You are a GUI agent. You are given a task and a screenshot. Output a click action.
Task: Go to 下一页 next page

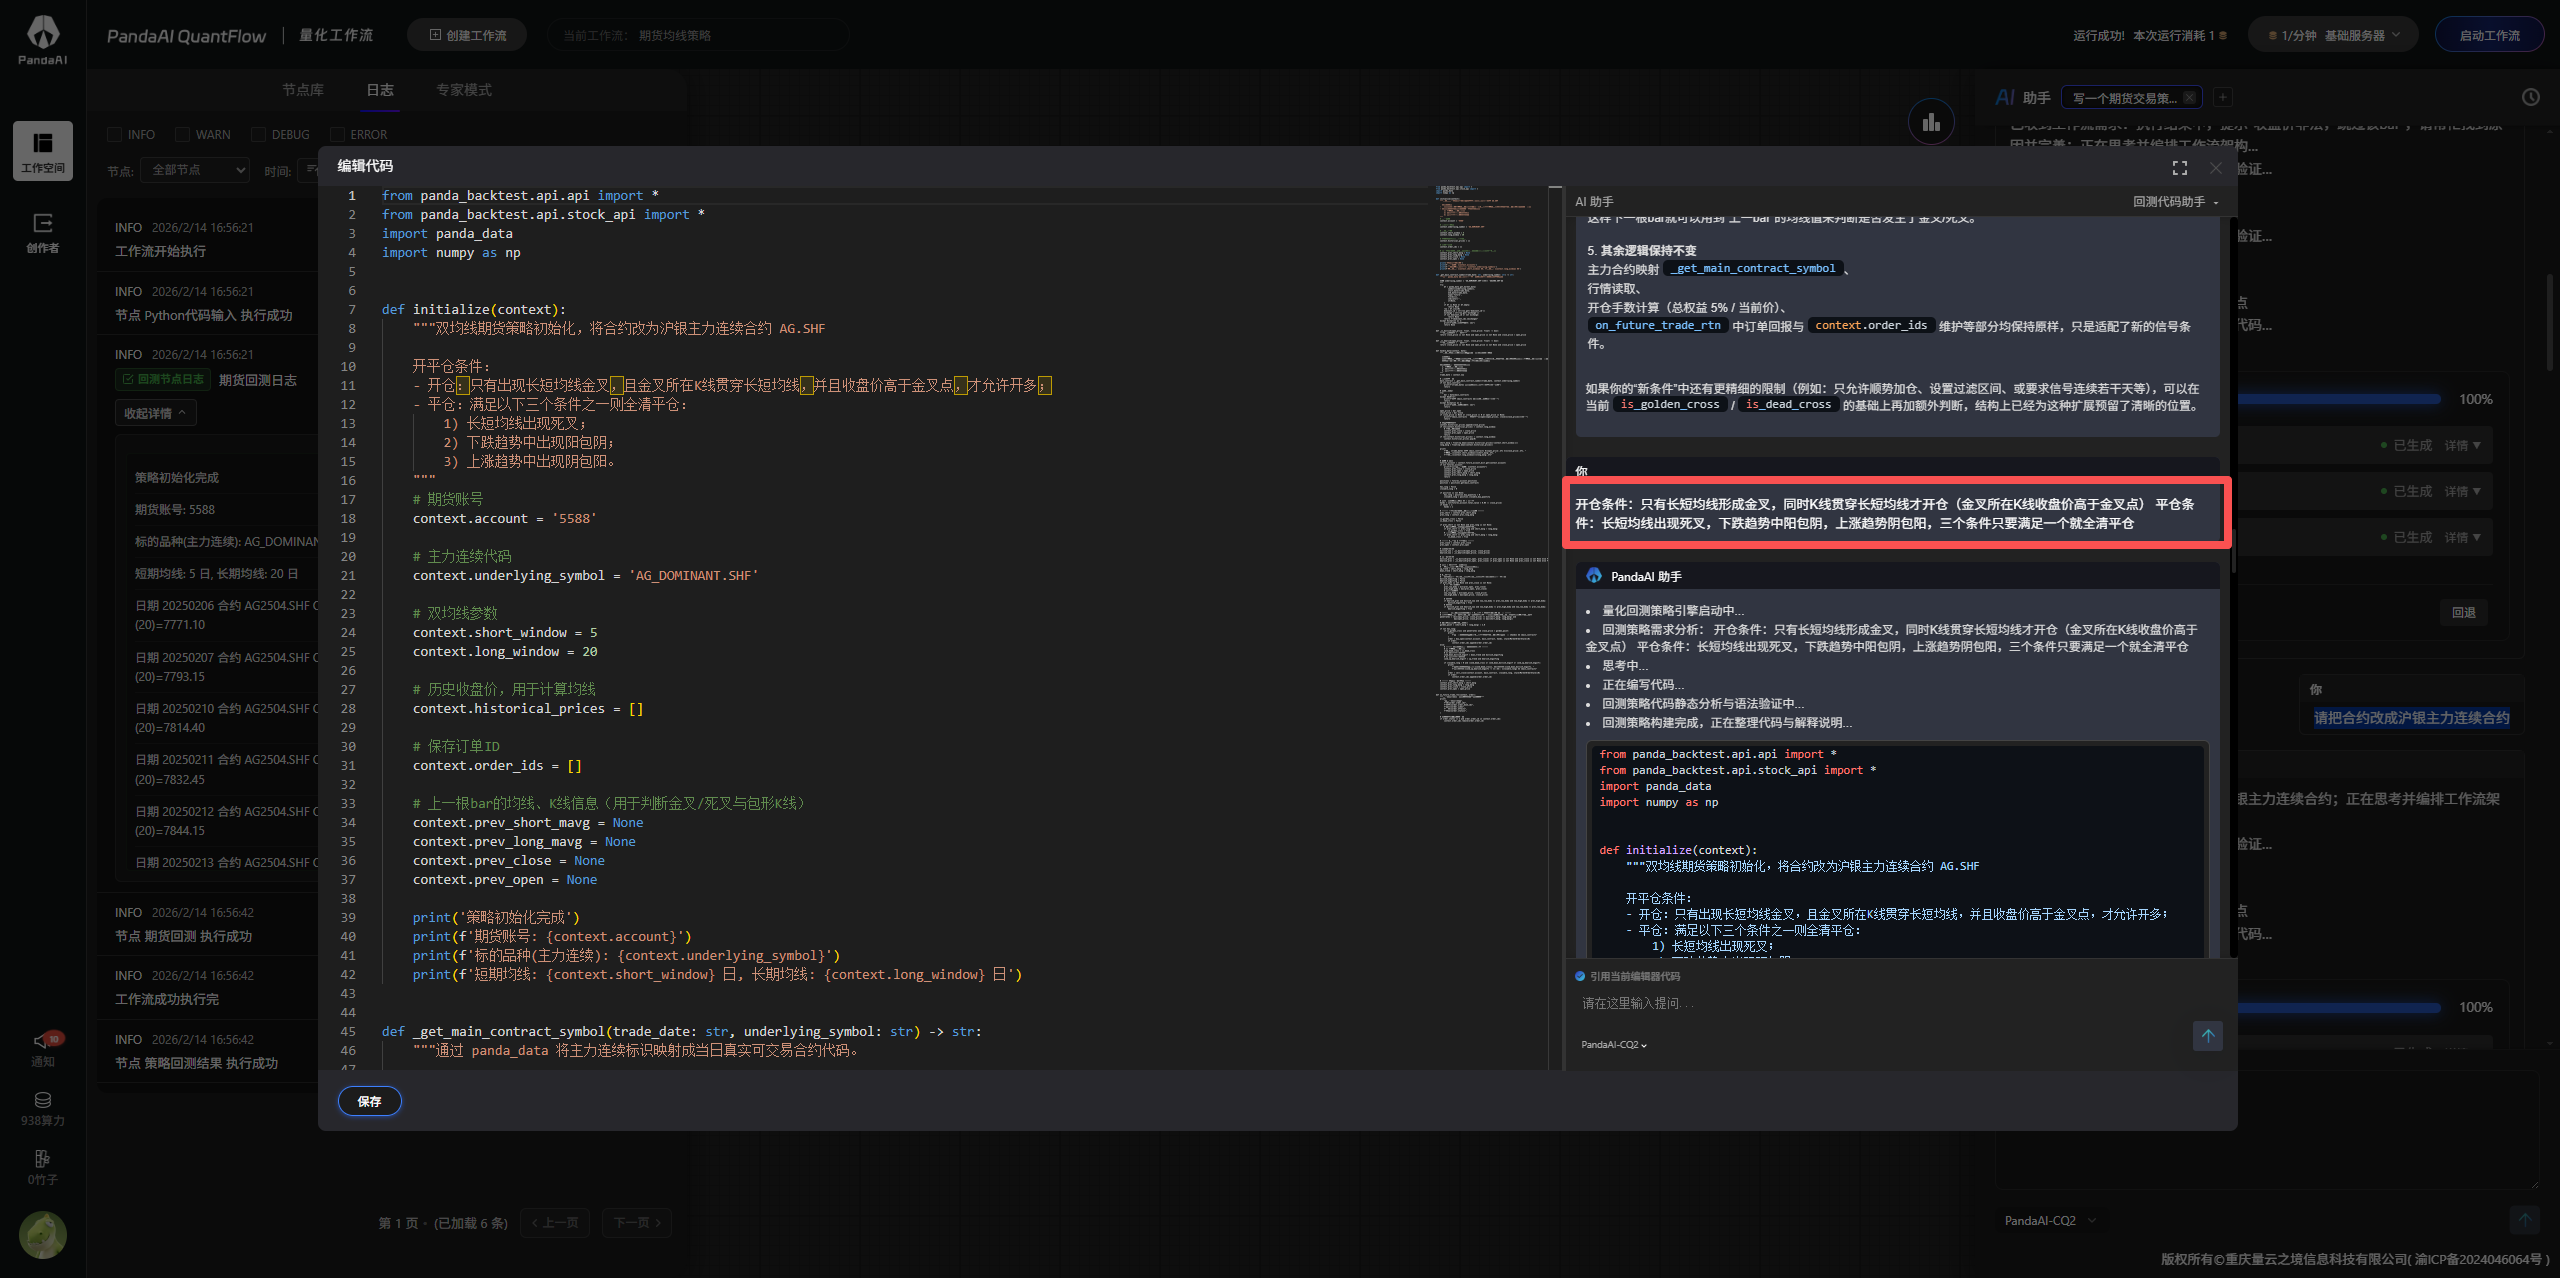(x=637, y=1223)
